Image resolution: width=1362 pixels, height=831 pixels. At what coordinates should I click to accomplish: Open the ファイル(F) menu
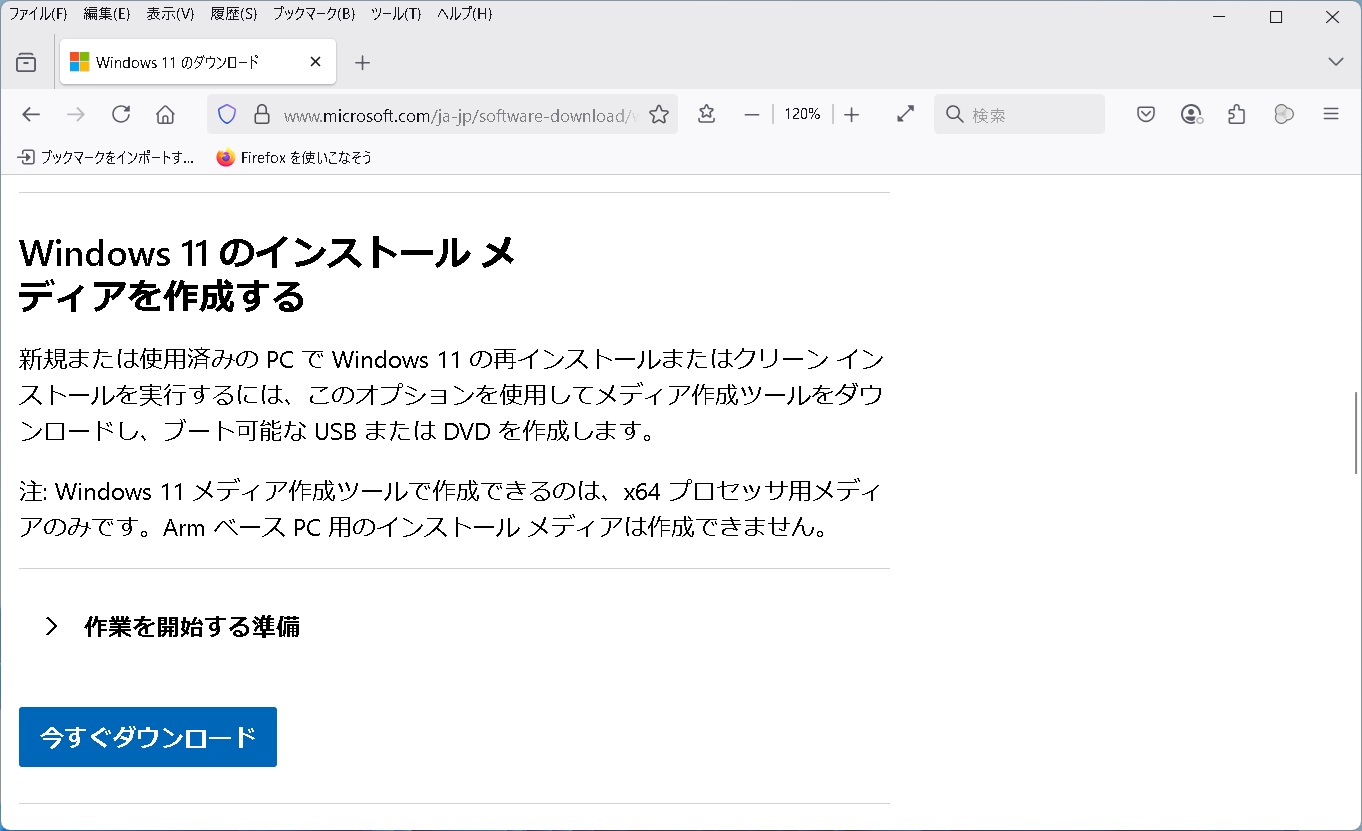38,14
